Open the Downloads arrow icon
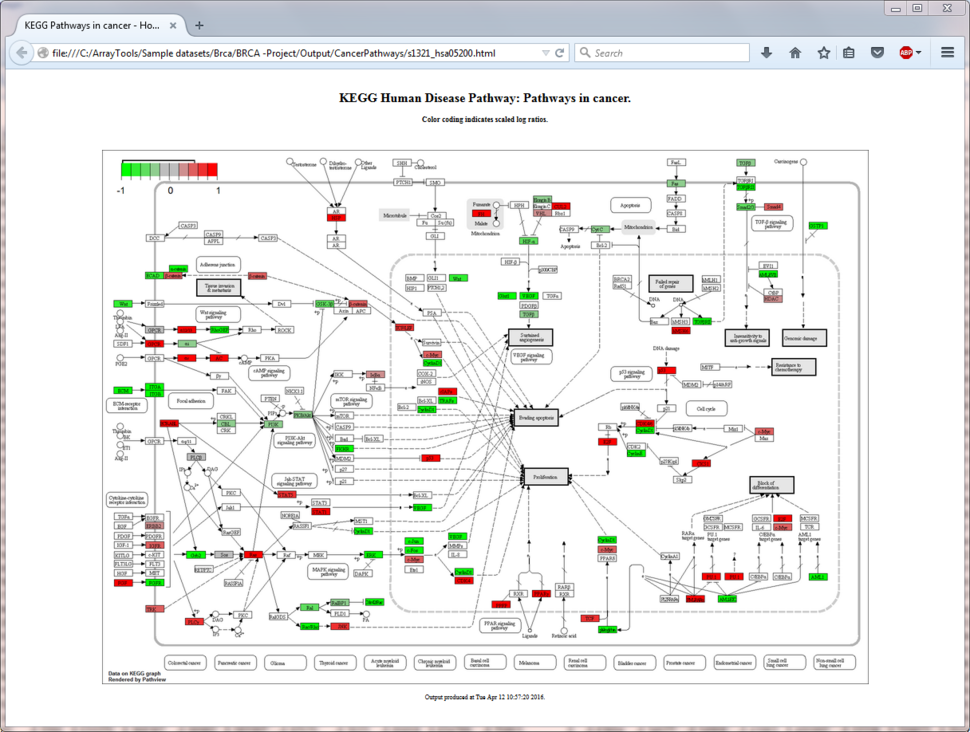 766,53
